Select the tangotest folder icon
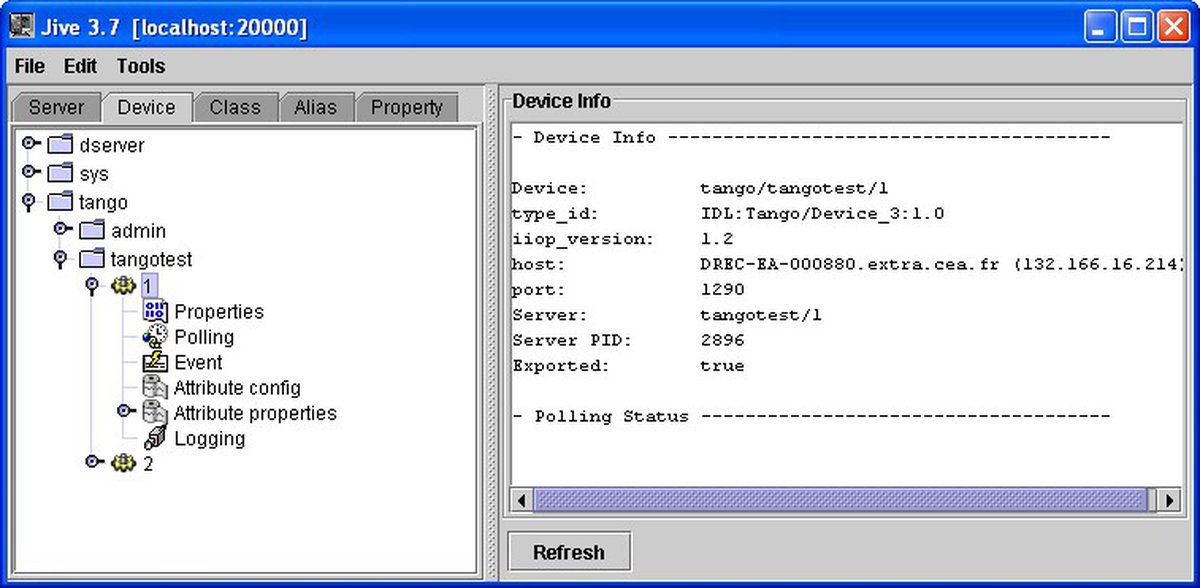Viewport: 1200px width, 588px height. click(x=91, y=258)
